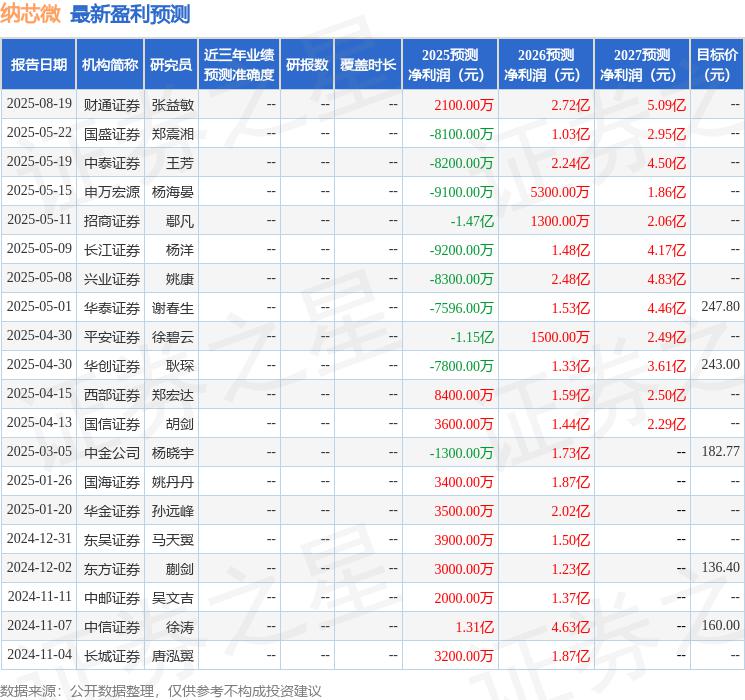Screen dimensions: 745x700
Task: Click analyst name 吴文吉
Action: (172, 598)
